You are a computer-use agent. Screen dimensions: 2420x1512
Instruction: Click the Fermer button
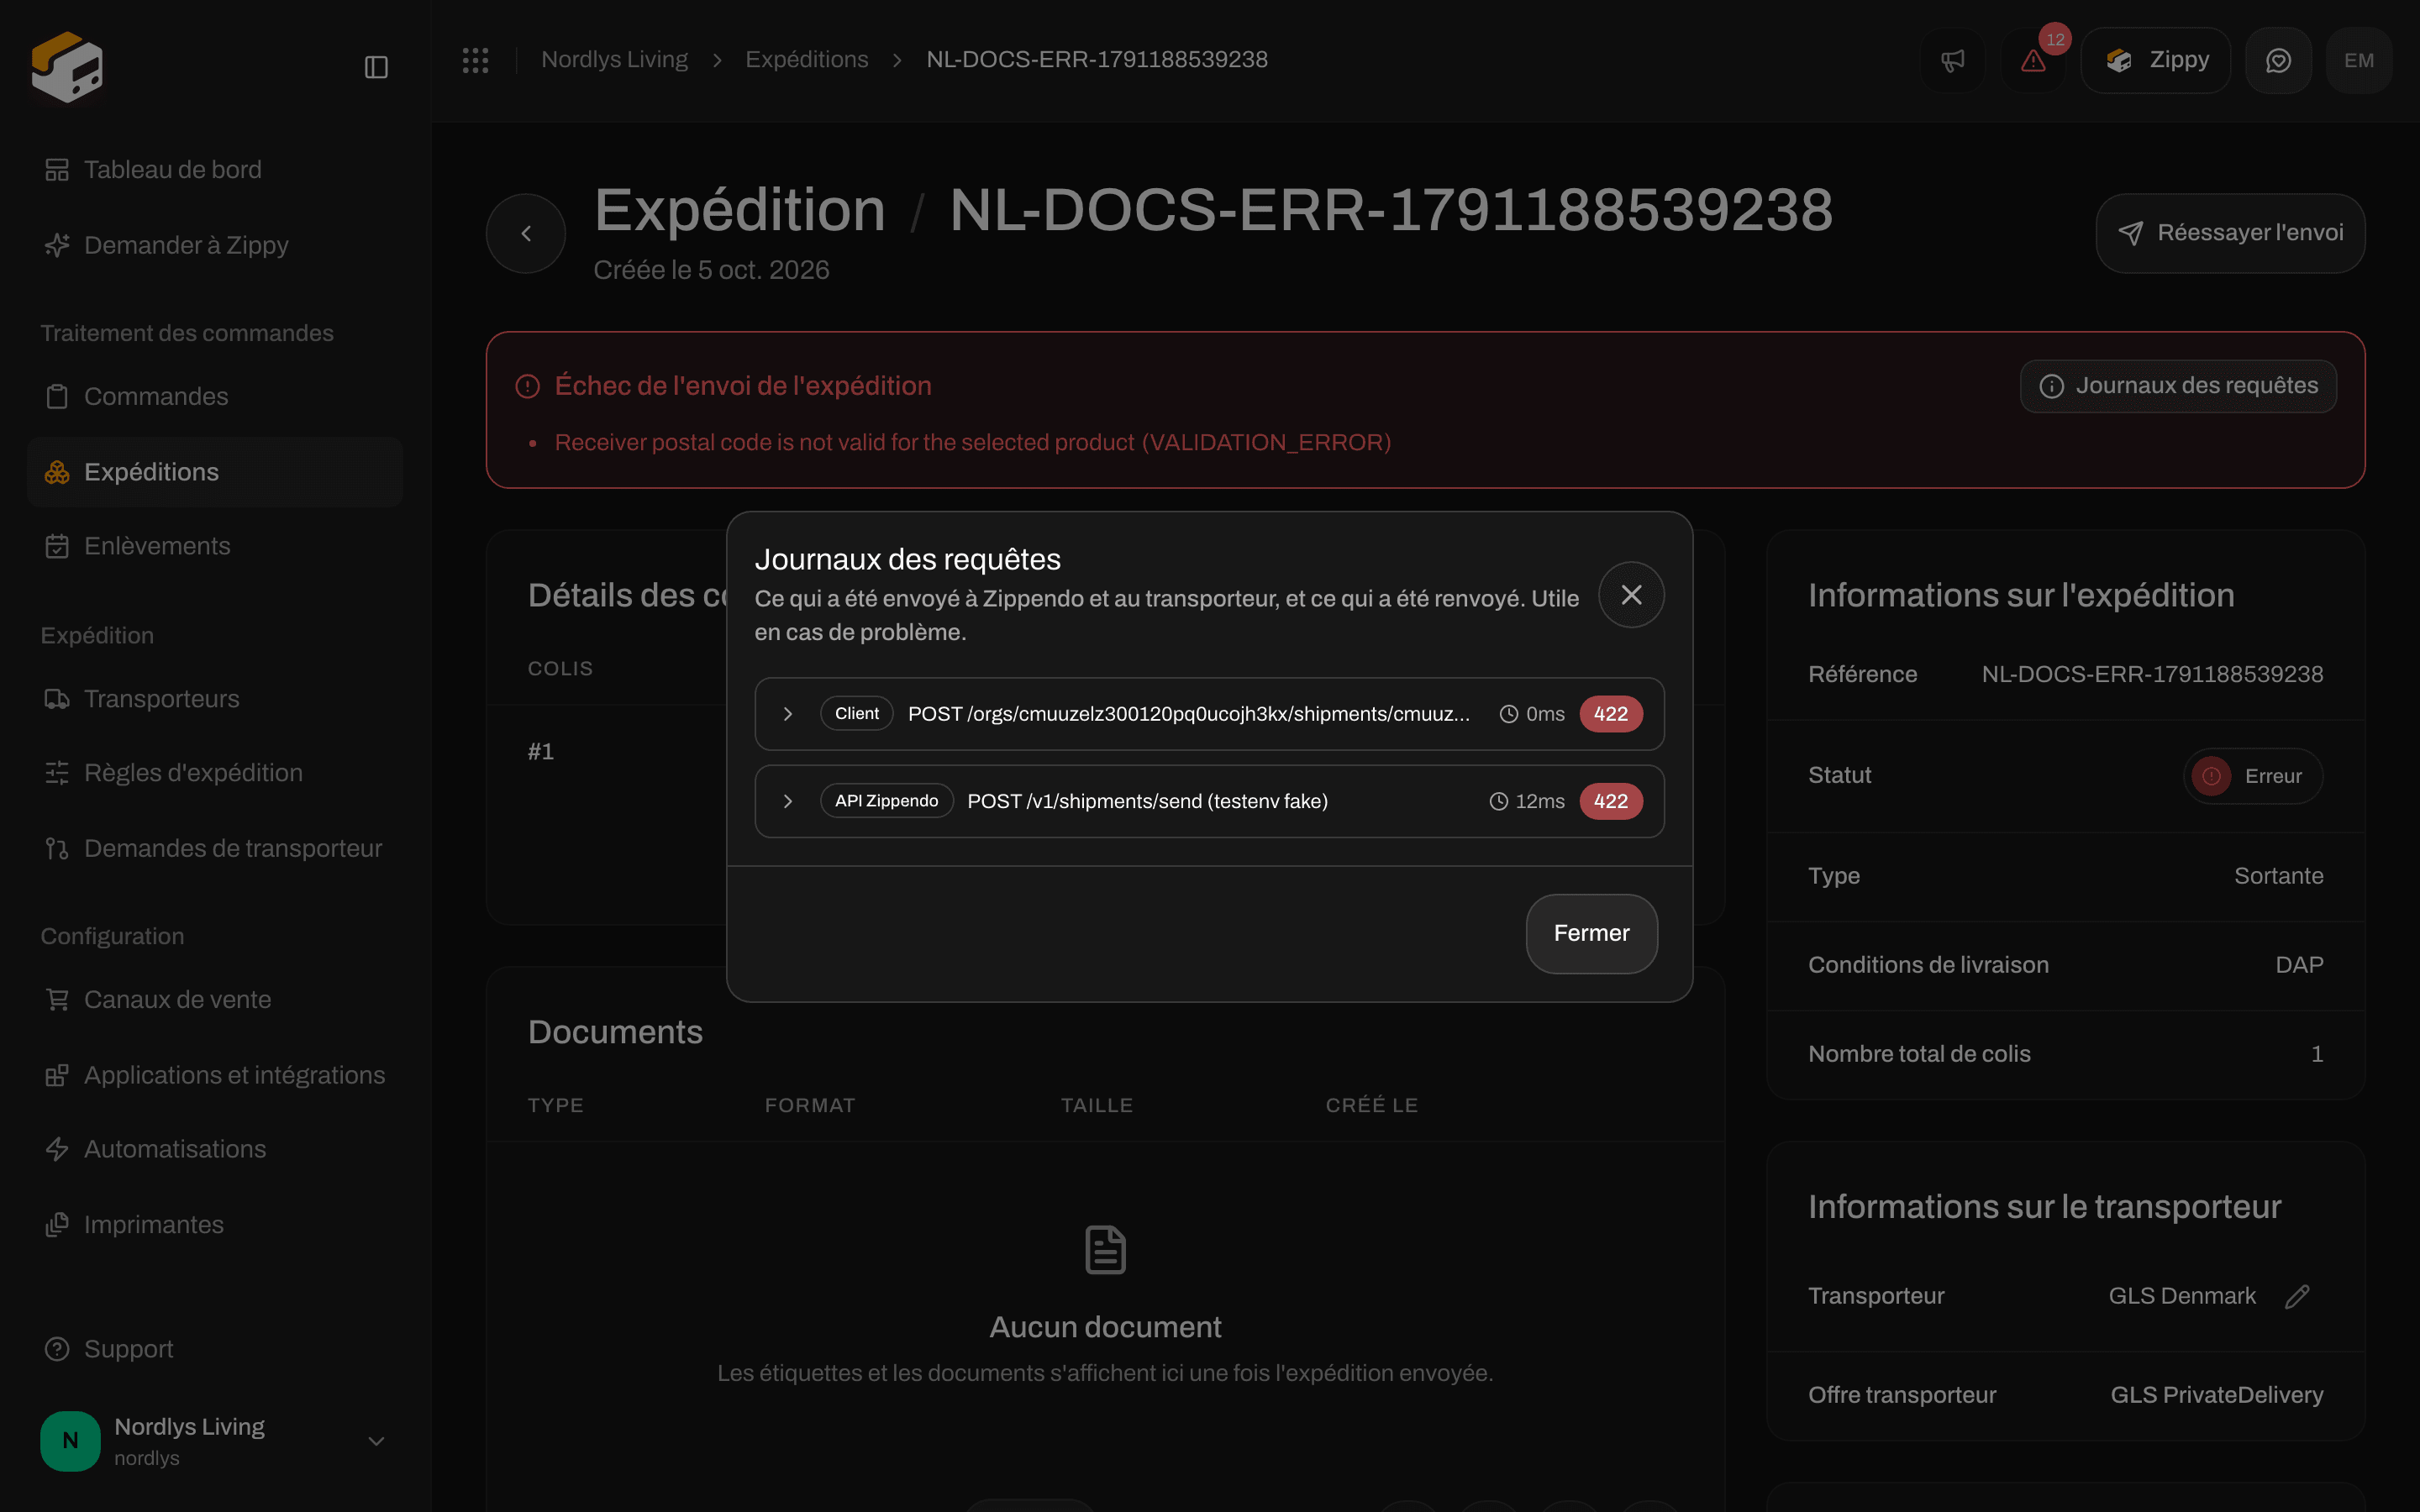(x=1591, y=933)
